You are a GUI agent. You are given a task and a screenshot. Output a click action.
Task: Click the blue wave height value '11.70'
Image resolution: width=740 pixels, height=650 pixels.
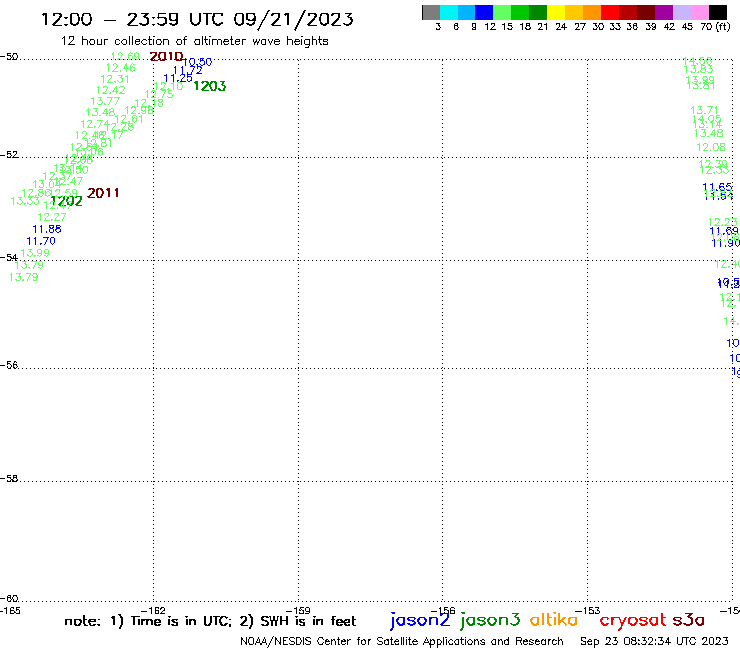coord(41,241)
